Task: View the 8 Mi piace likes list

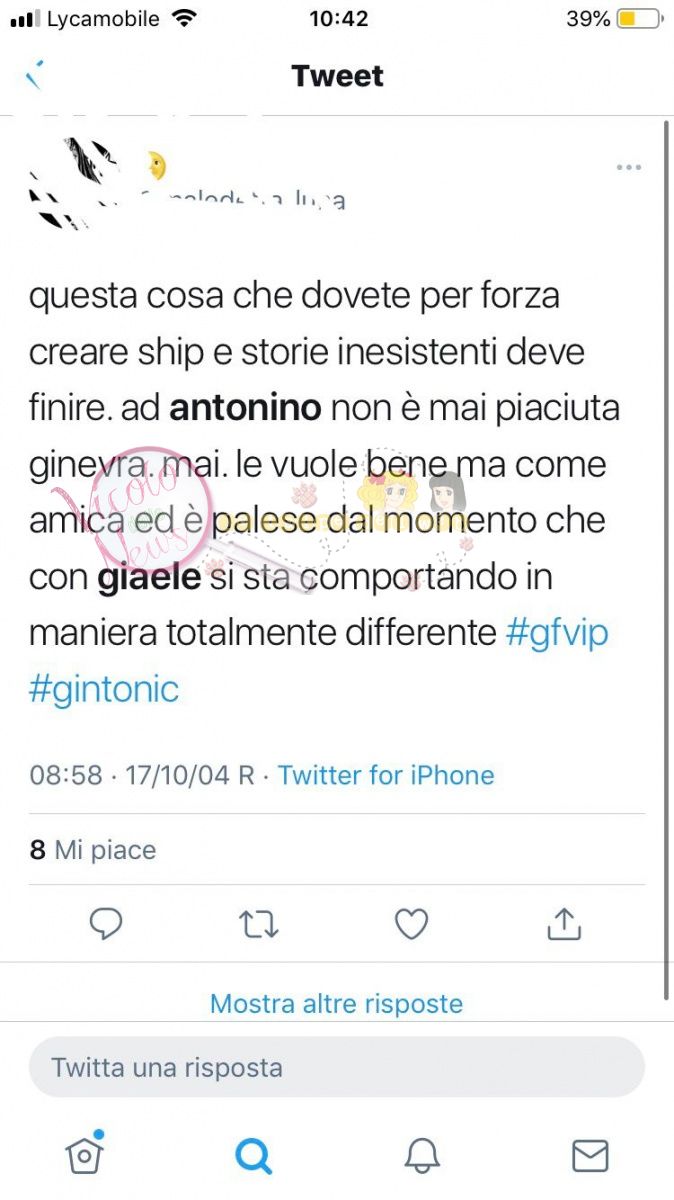Action: [x=93, y=850]
